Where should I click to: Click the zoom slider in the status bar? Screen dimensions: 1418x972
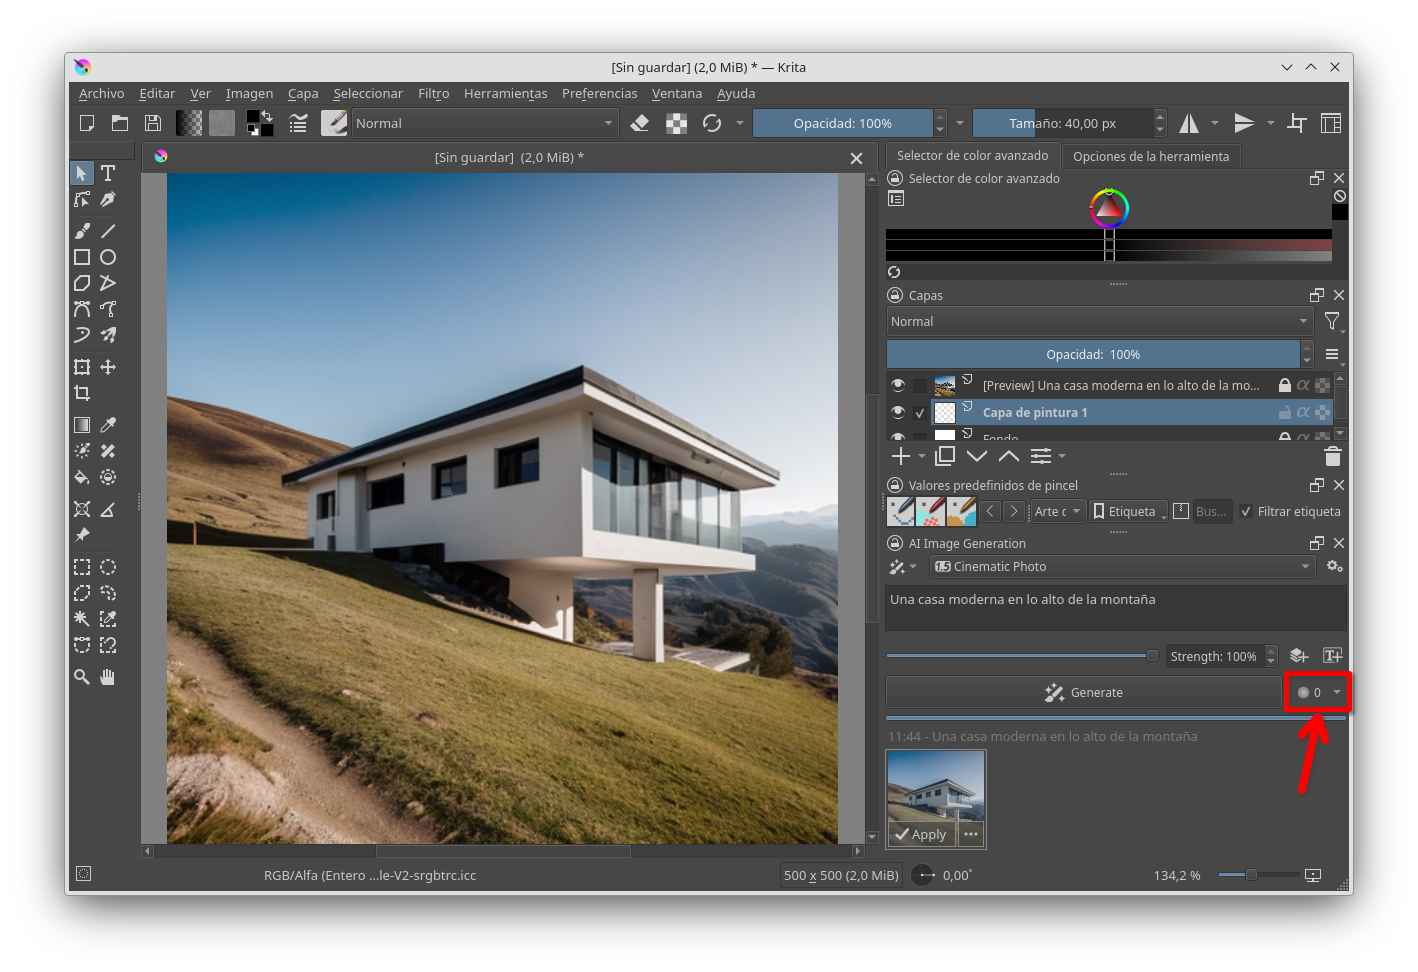tap(1257, 875)
